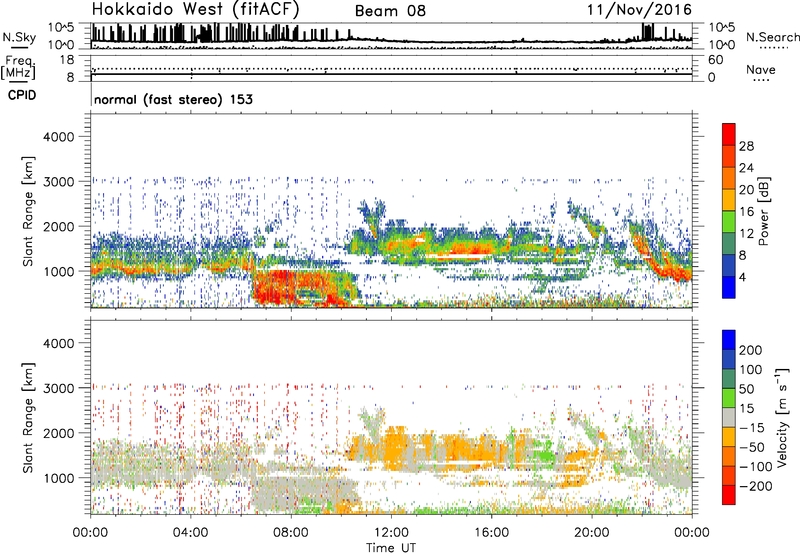Viewport: 800px width, 554px height.
Task: Select the blue top segment of Velocity colorbar
Action: click(729, 340)
